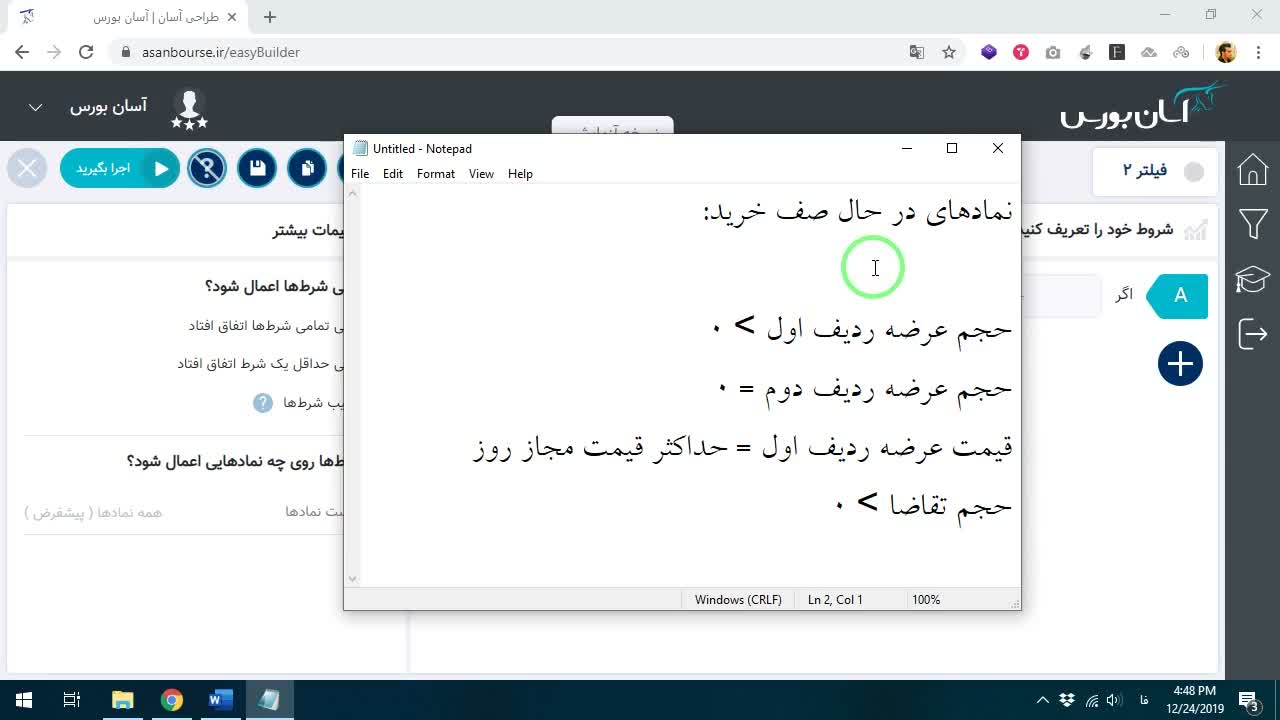Click the فیلتر ۲ filter name tab
1280x720 pixels.
(1157, 171)
